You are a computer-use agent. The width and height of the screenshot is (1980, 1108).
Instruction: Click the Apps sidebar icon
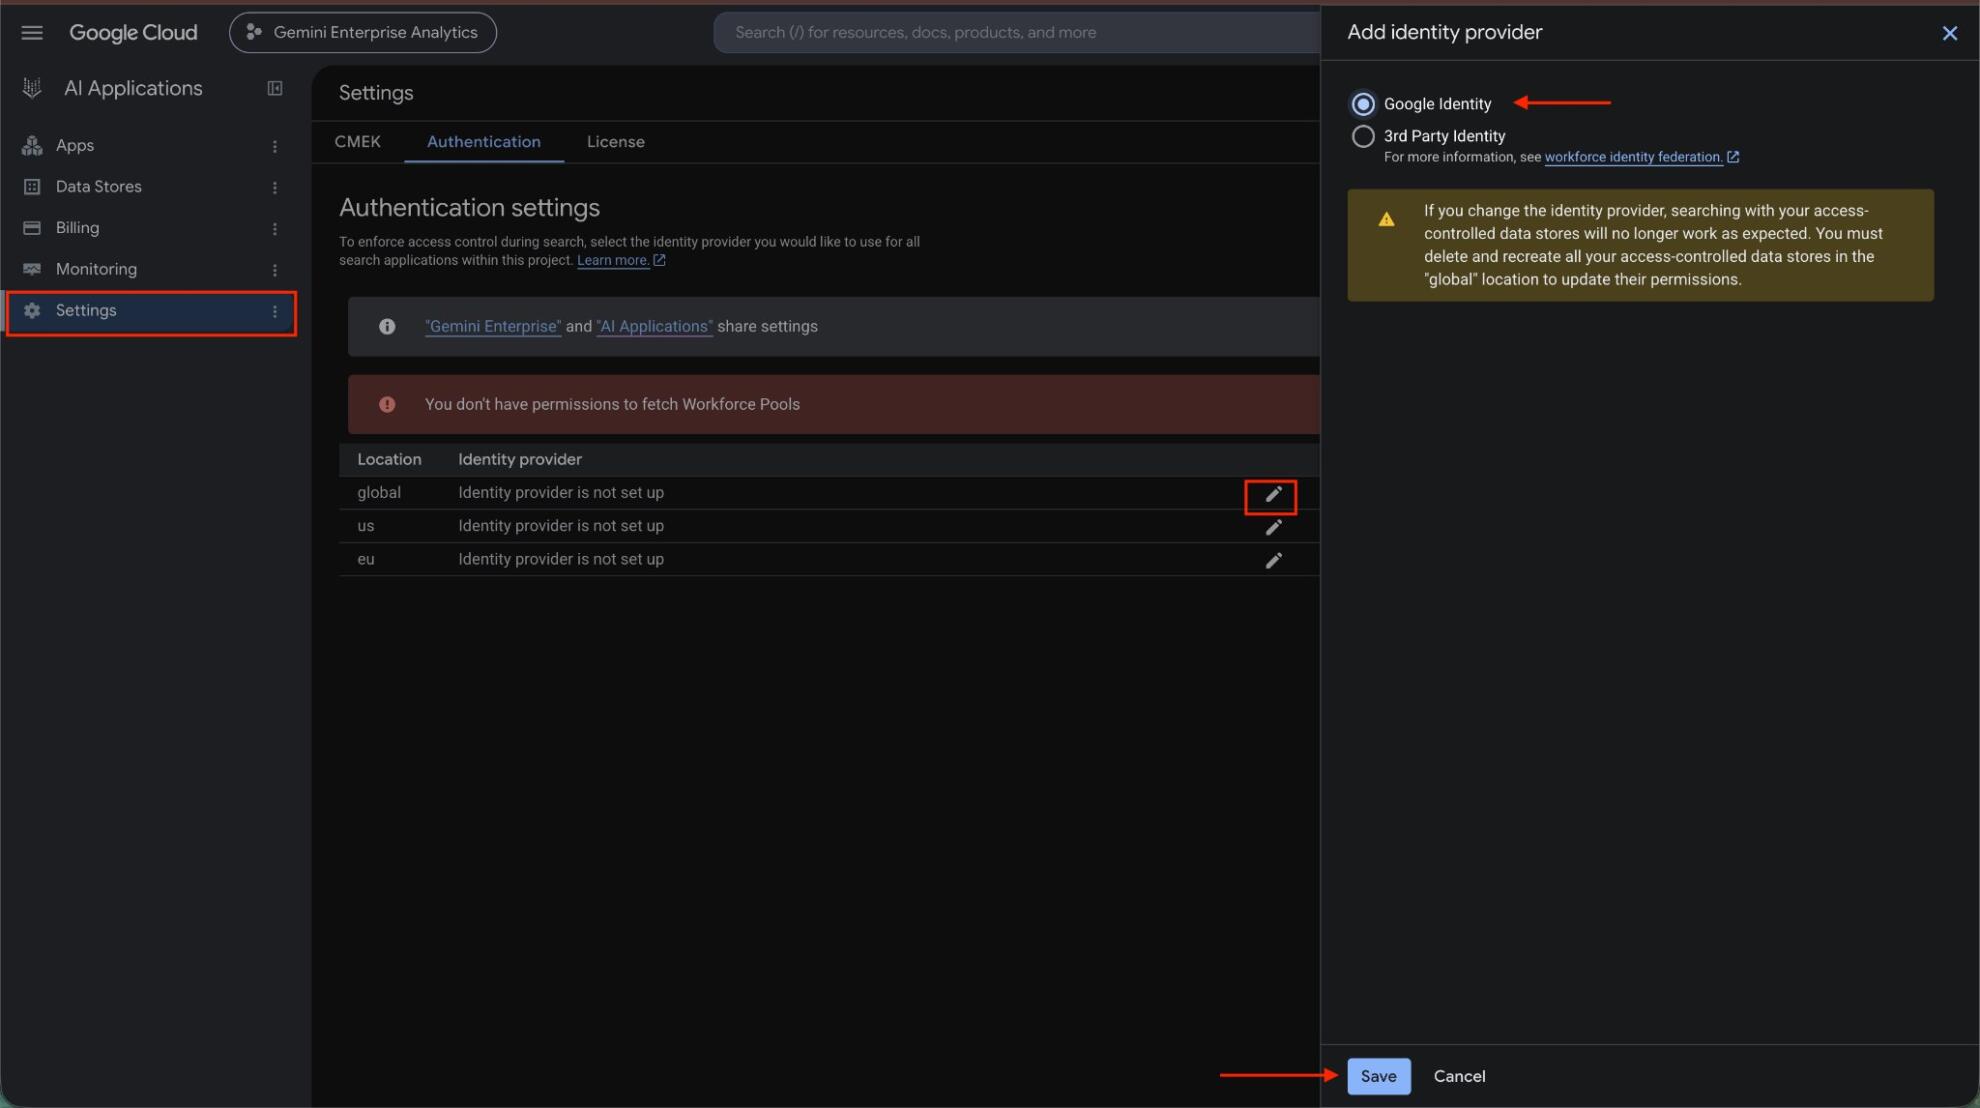[32, 145]
